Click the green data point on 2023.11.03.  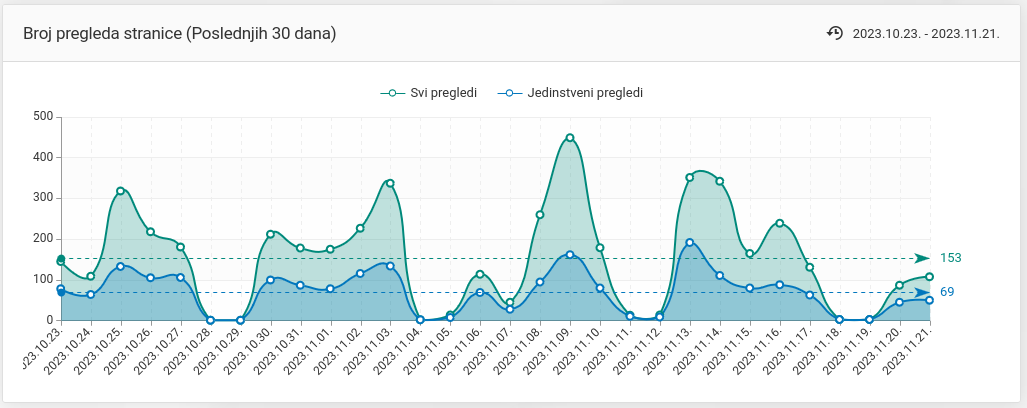coord(390,183)
